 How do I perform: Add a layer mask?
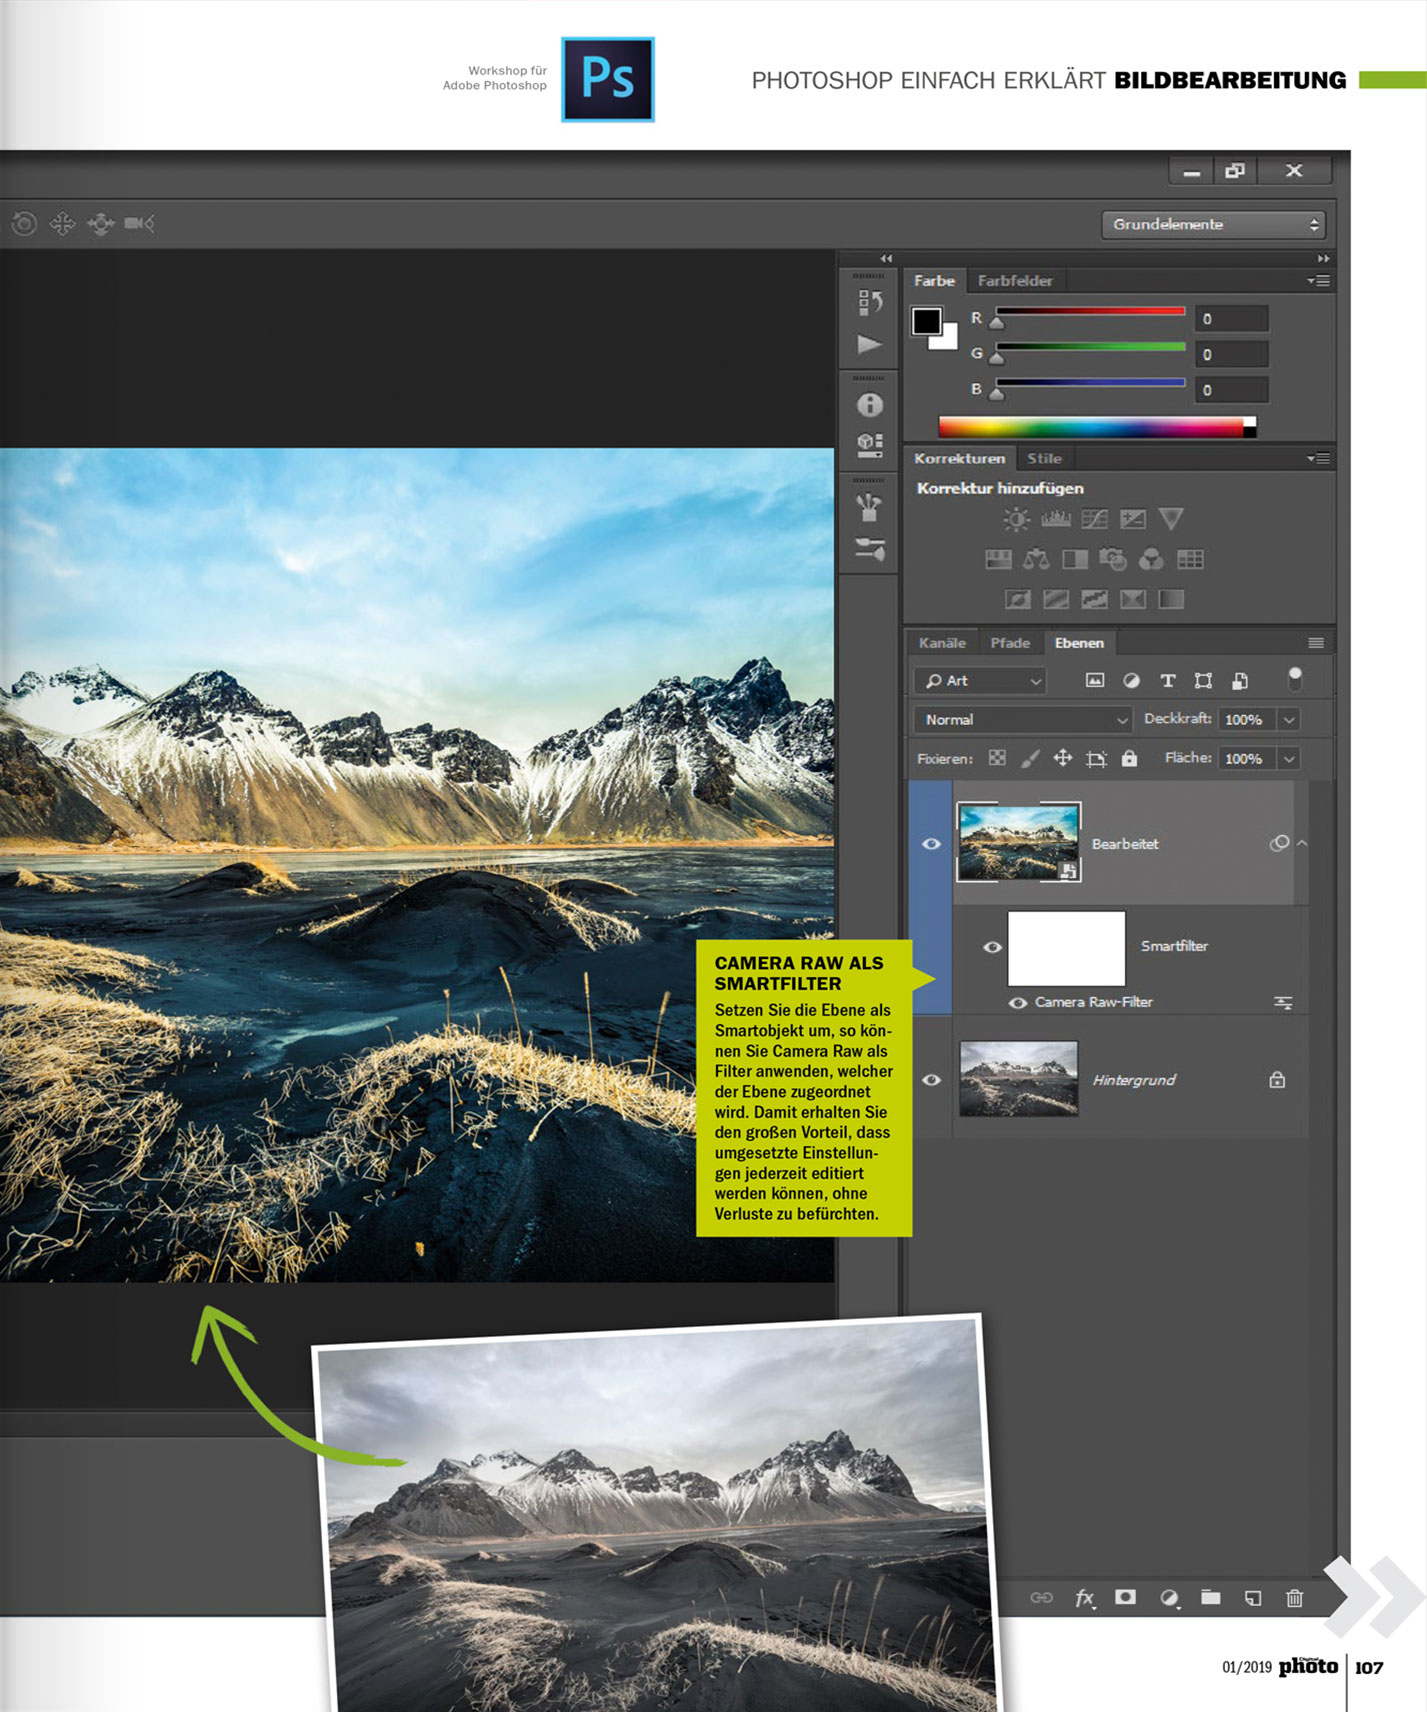[1125, 1598]
